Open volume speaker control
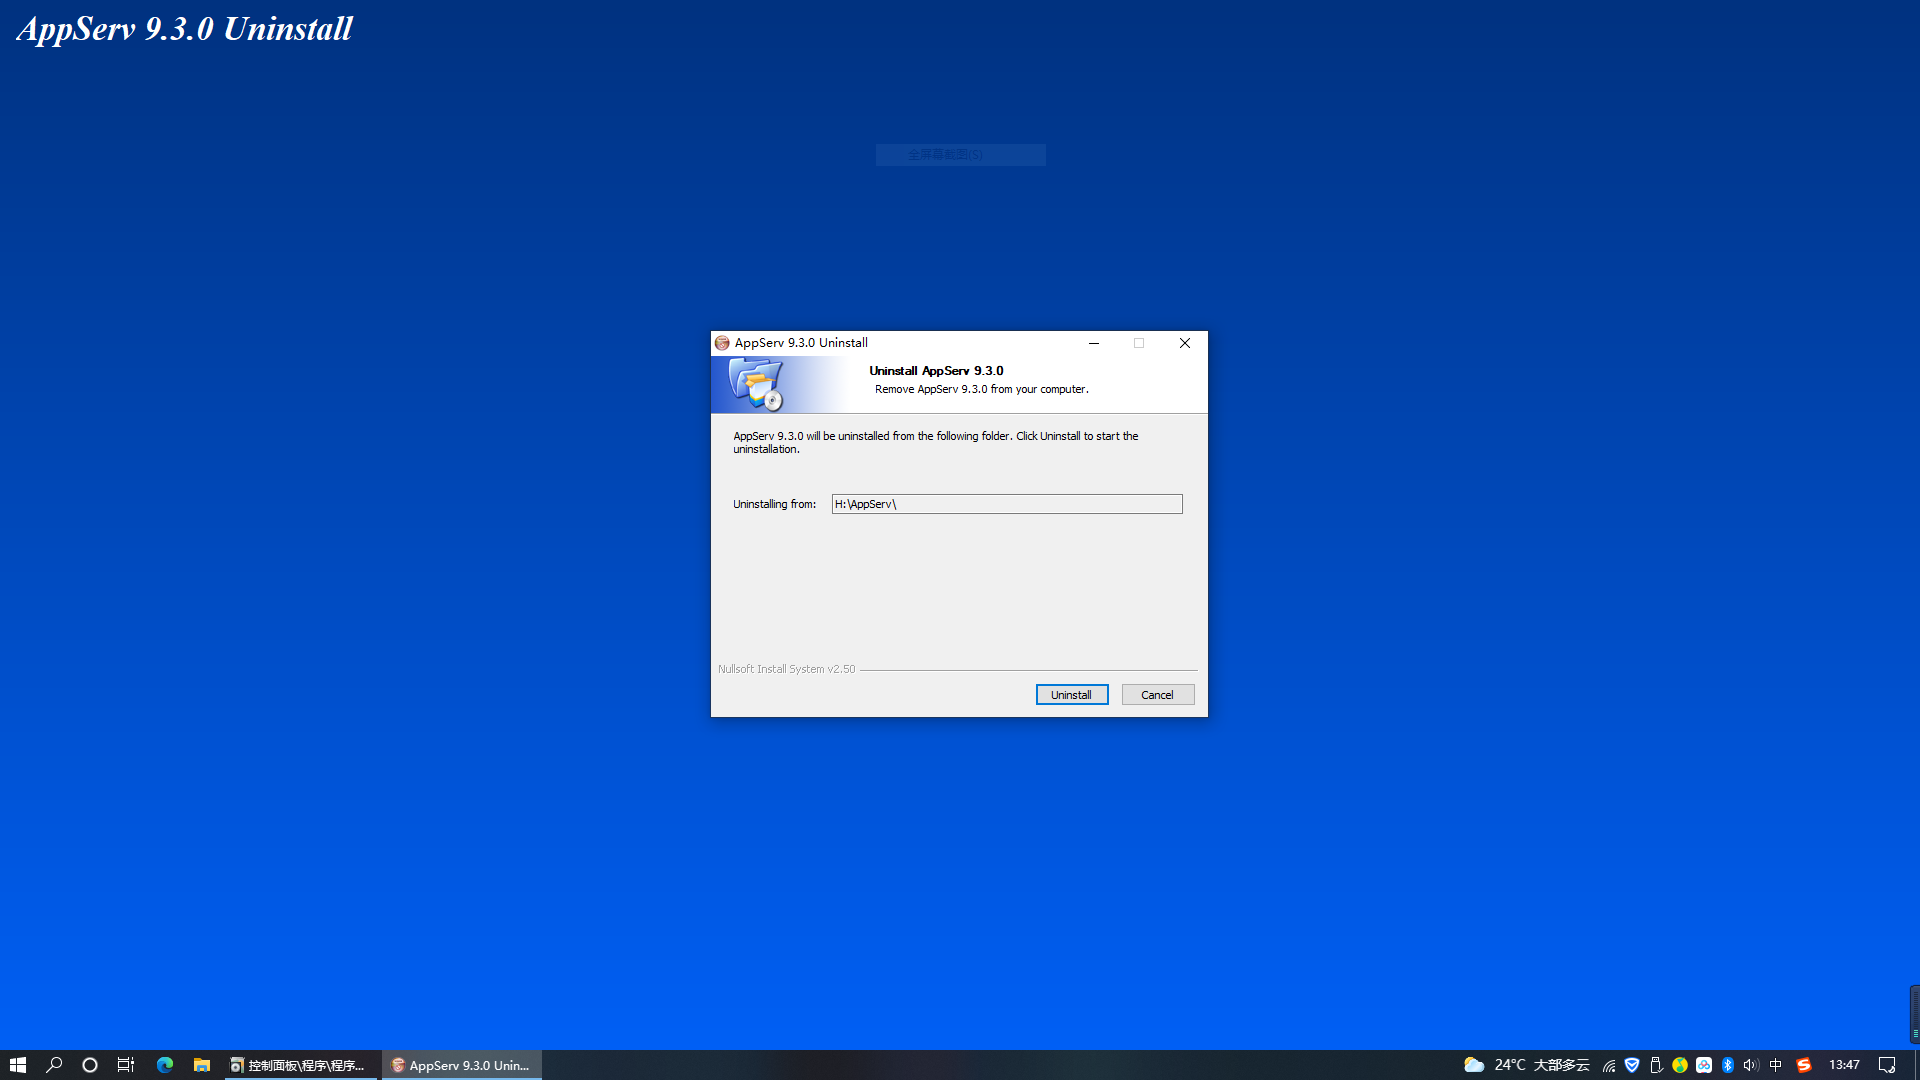The width and height of the screenshot is (1920, 1080). pyautogui.click(x=1751, y=1065)
